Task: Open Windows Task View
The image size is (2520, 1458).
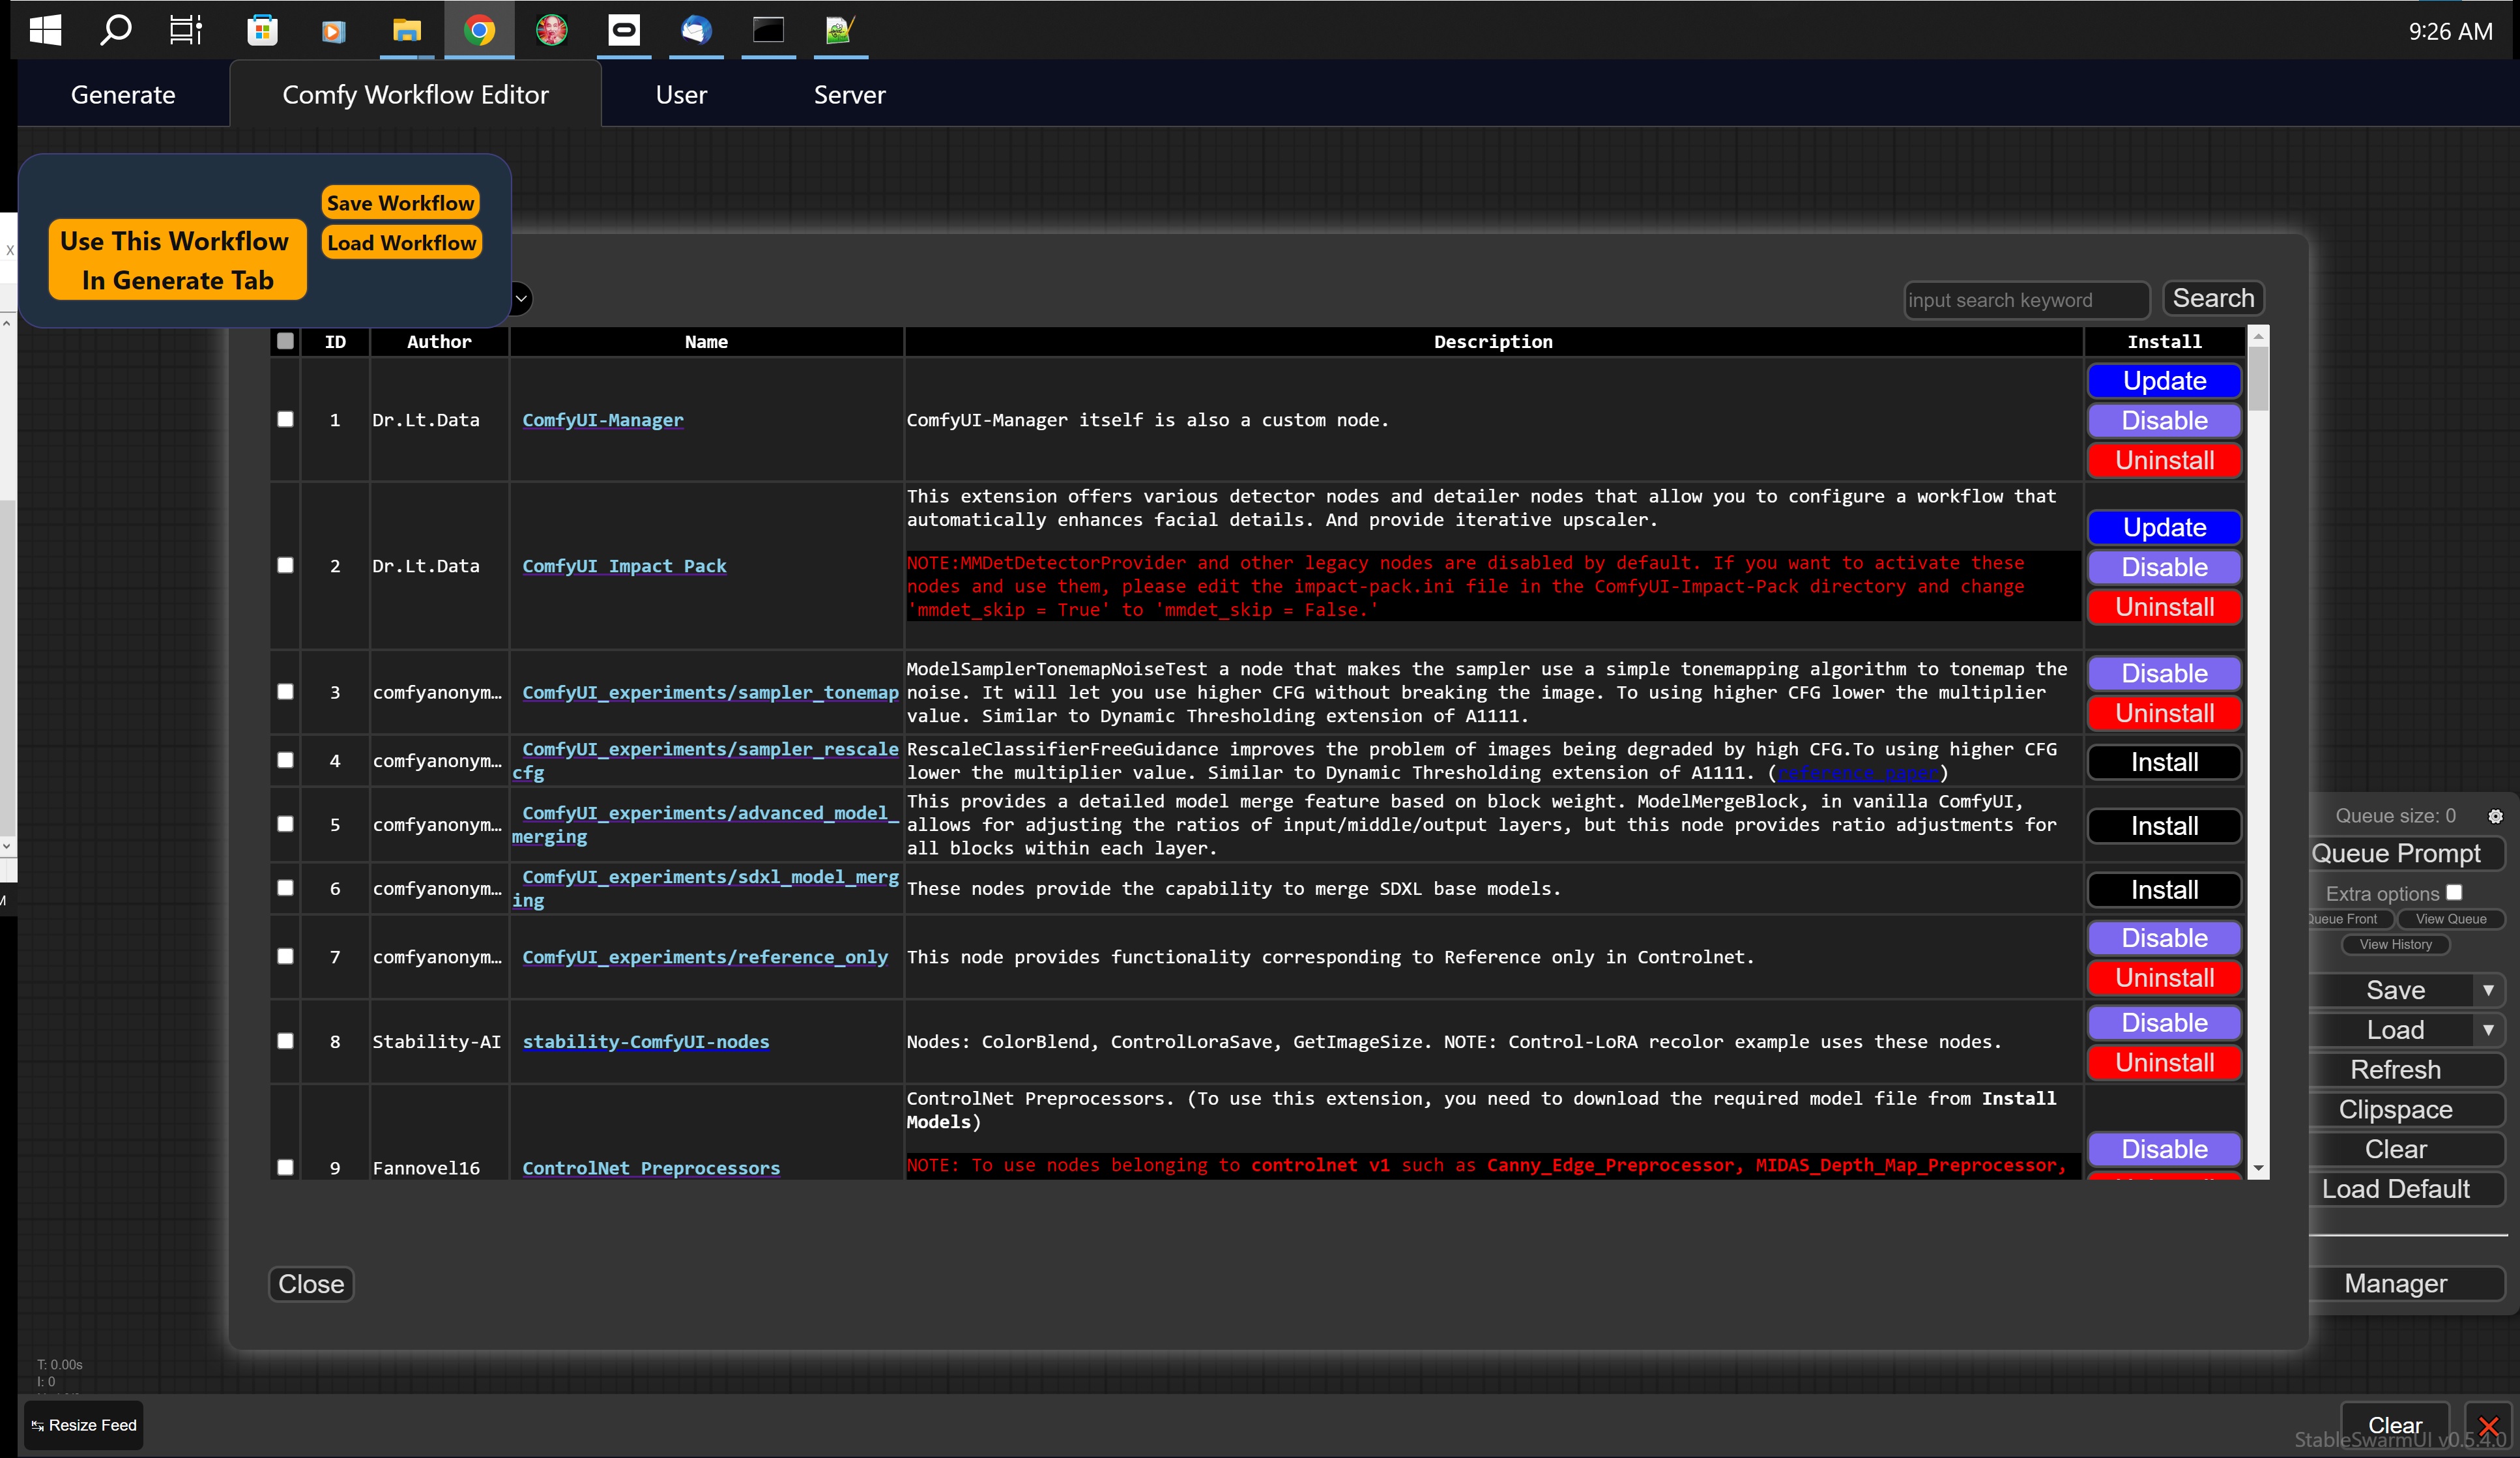Action: tap(185, 30)
